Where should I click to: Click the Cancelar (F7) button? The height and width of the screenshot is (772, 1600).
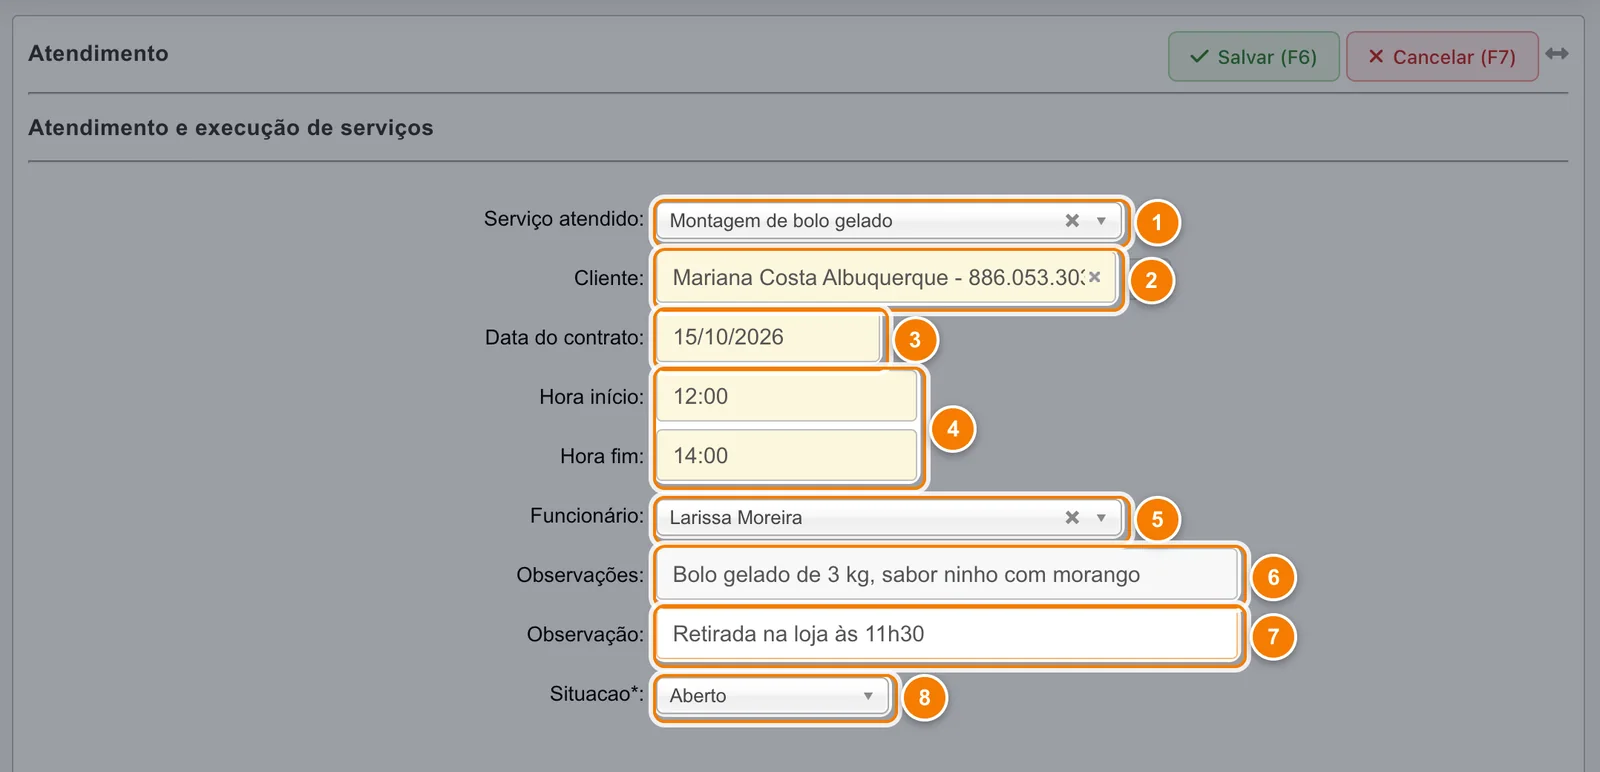1442,57
